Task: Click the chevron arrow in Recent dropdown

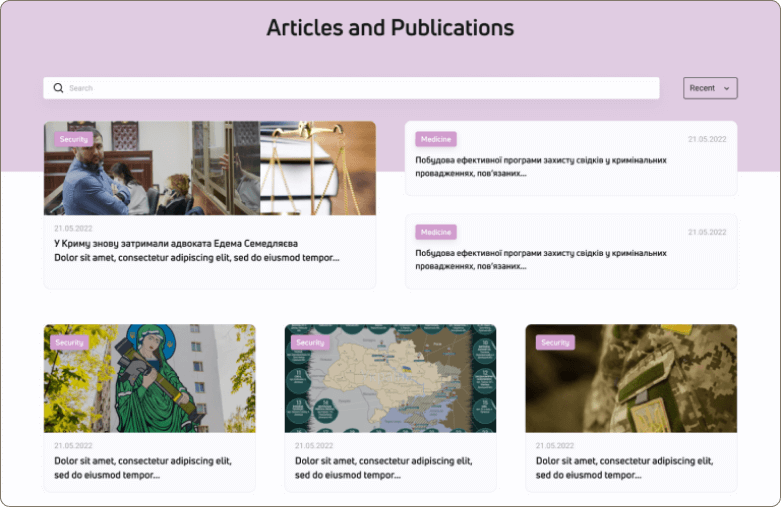Action: (727, 89)
